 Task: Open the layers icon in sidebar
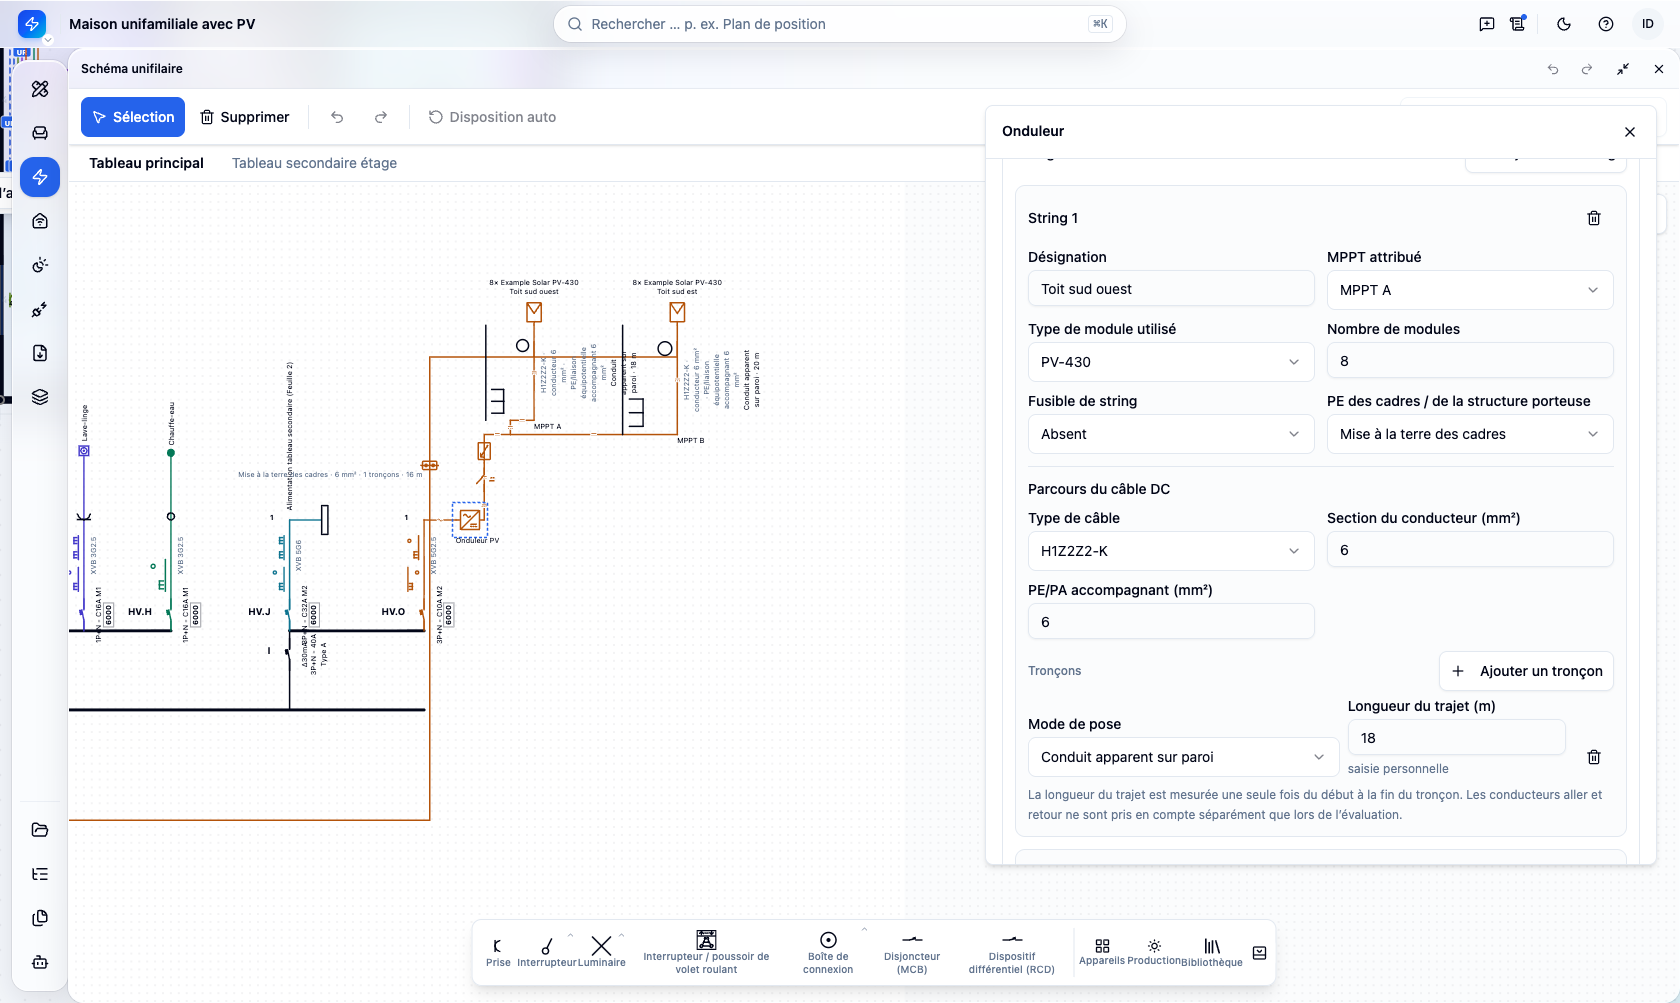pyautogui.click(x=40, y=397)
